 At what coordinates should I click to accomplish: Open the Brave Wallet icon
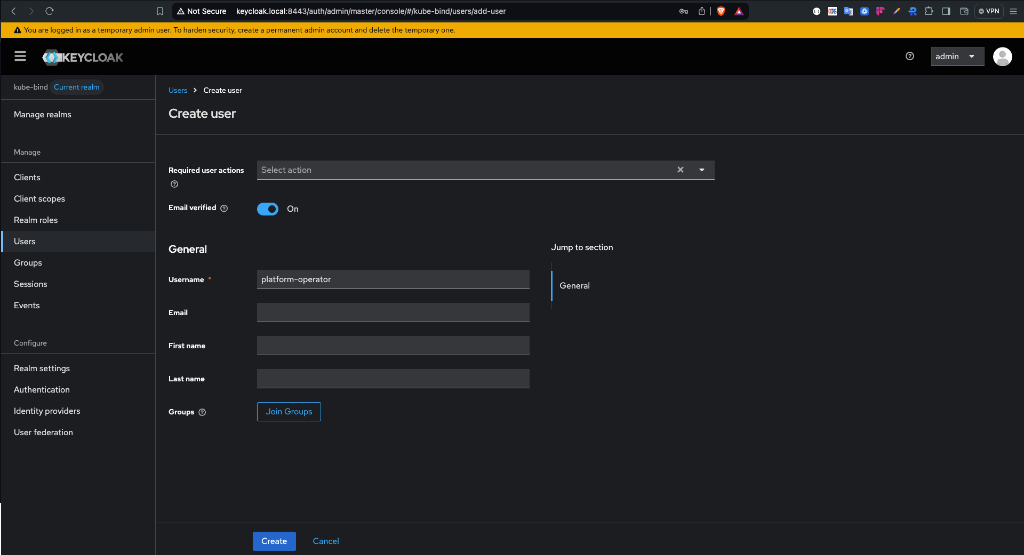pos(964,11)
